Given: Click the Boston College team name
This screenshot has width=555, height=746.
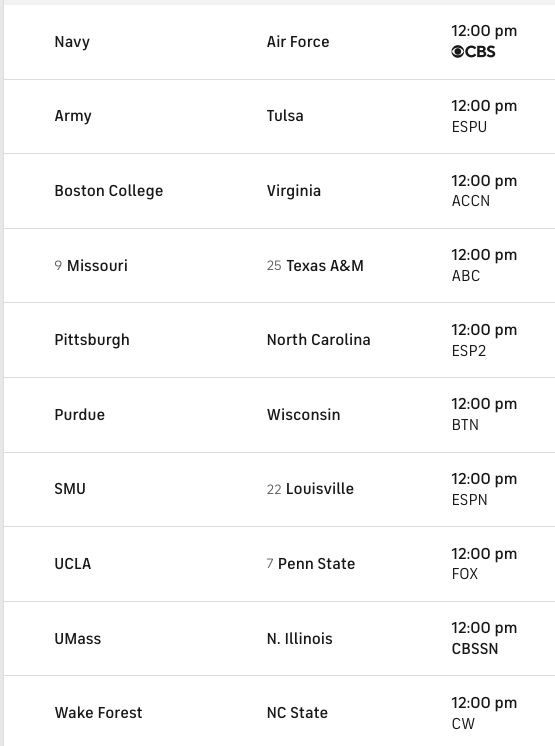Looking at the screenshot, I should pos(108,191).
